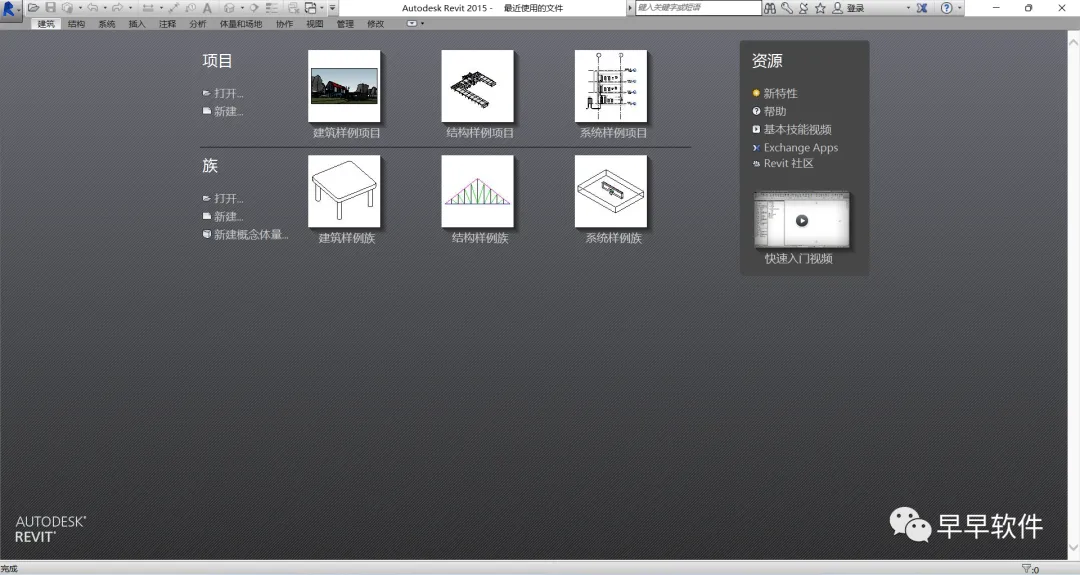Screen dimensions: 1080x575
Task: Expand the Measure tool dropdown arrow
Action: (x=161, y=8)
